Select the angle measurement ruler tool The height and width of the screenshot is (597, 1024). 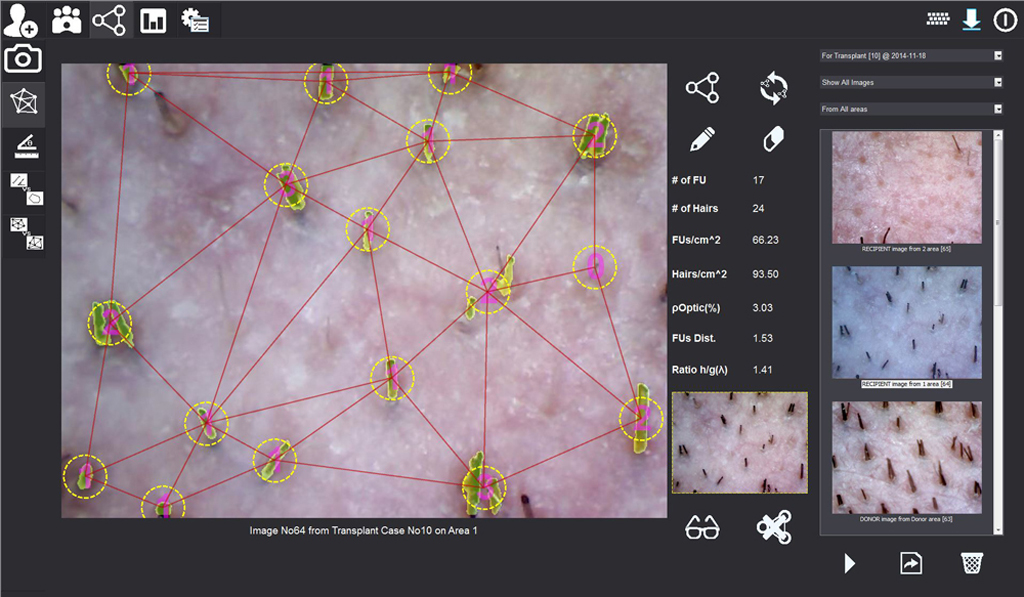click(x=23, y=147)
